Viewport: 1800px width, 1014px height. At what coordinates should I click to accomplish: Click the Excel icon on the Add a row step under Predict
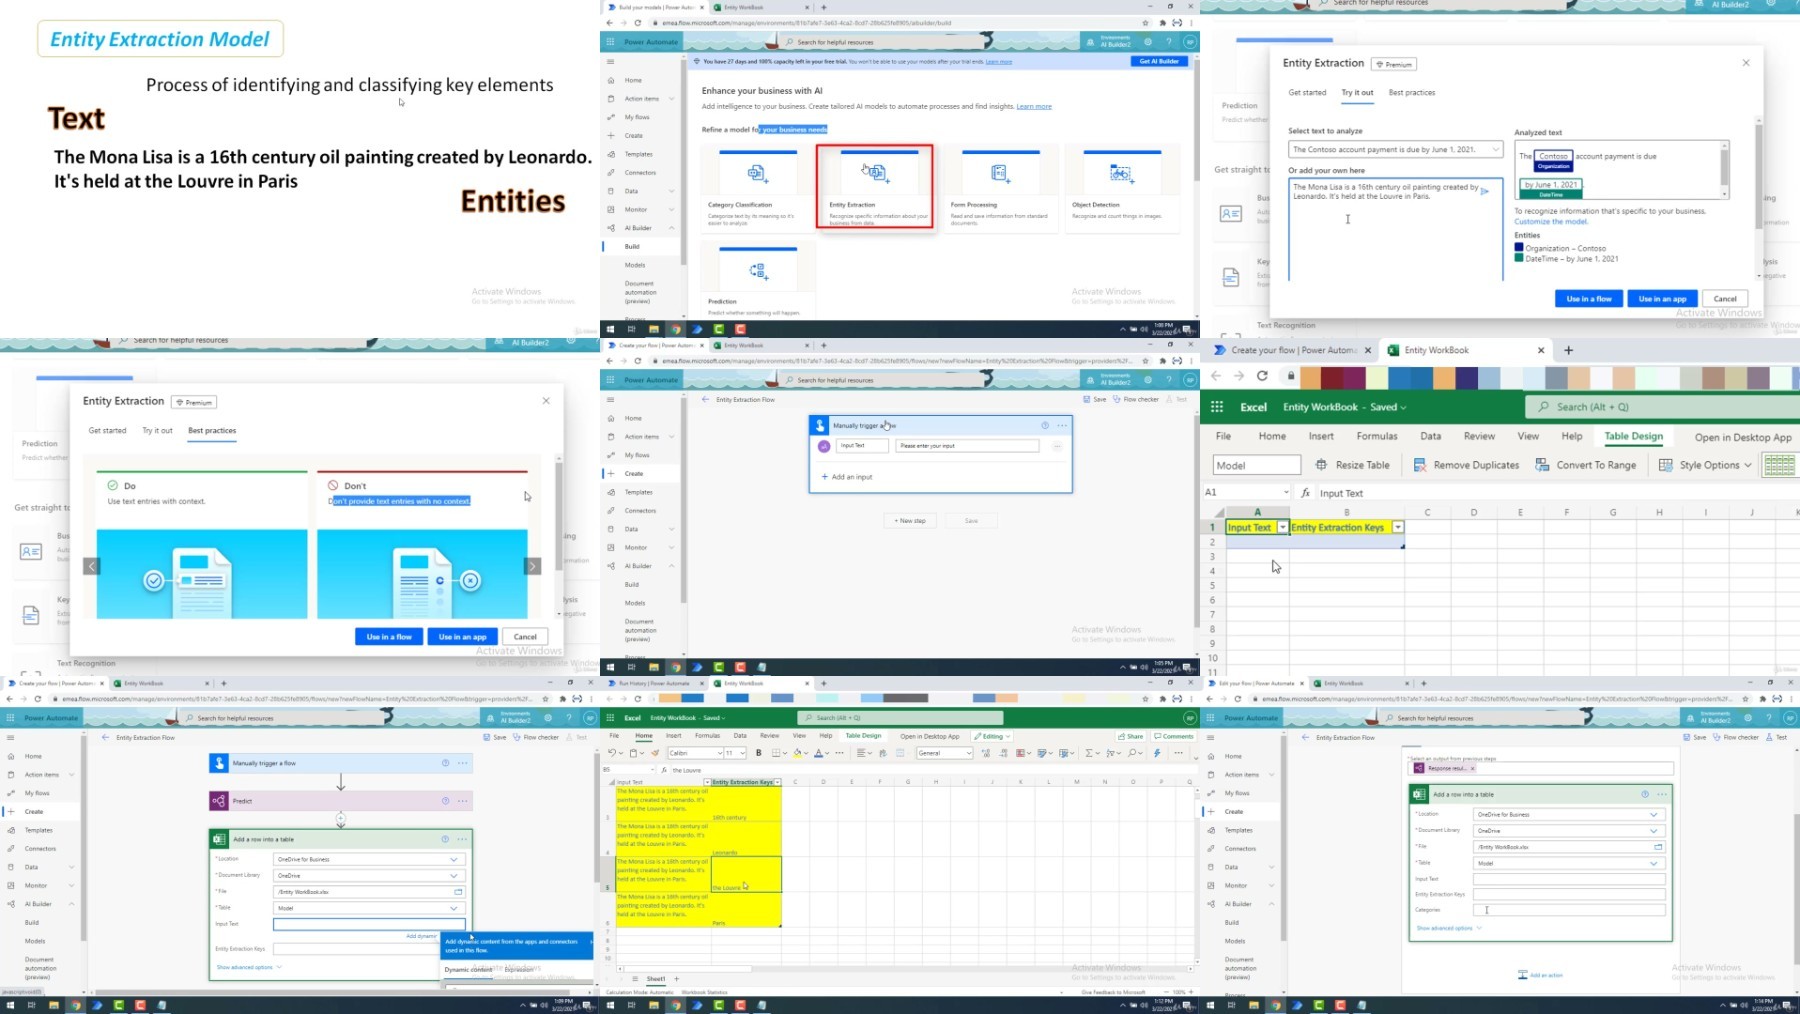(218, 839)
